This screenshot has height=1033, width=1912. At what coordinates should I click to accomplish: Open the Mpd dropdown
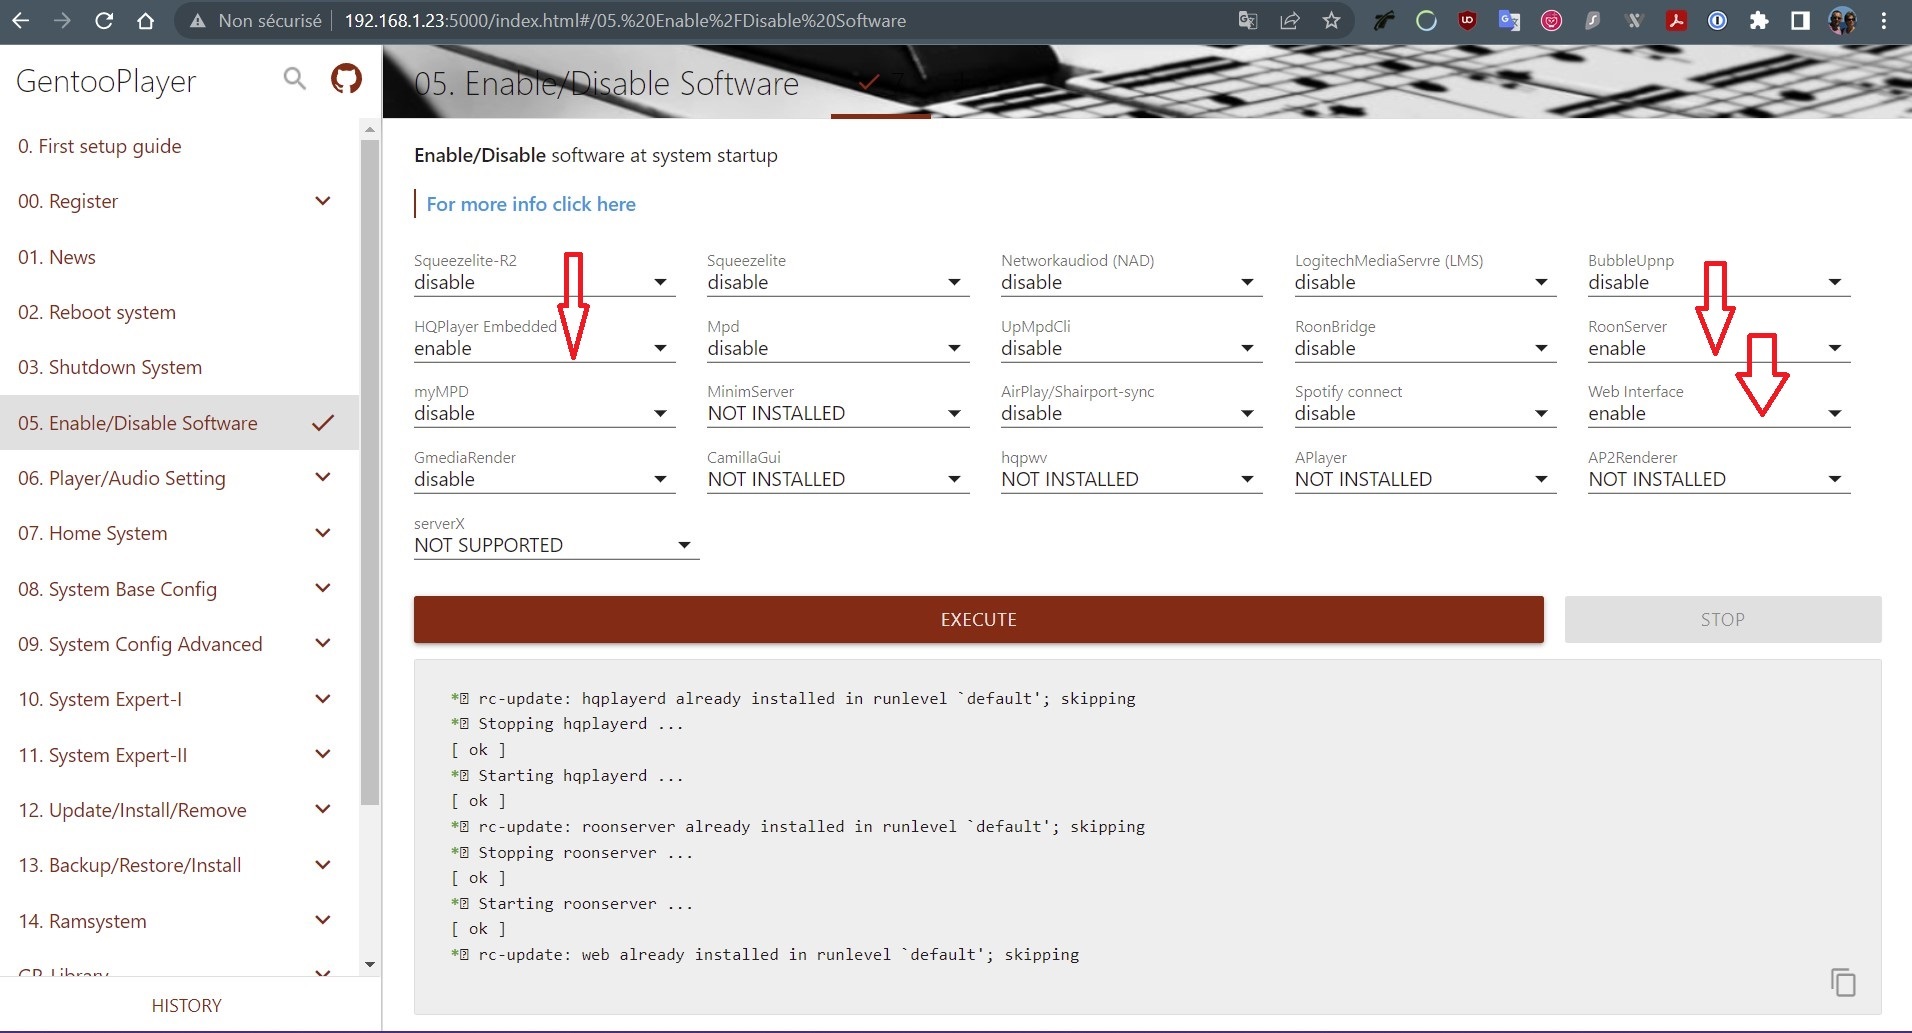tap(838, 348)
